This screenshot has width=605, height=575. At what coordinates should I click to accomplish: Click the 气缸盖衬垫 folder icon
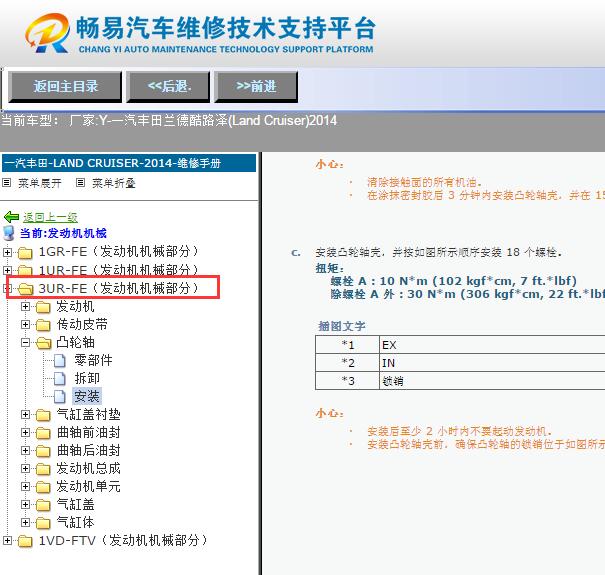click(x=43, y=415)
